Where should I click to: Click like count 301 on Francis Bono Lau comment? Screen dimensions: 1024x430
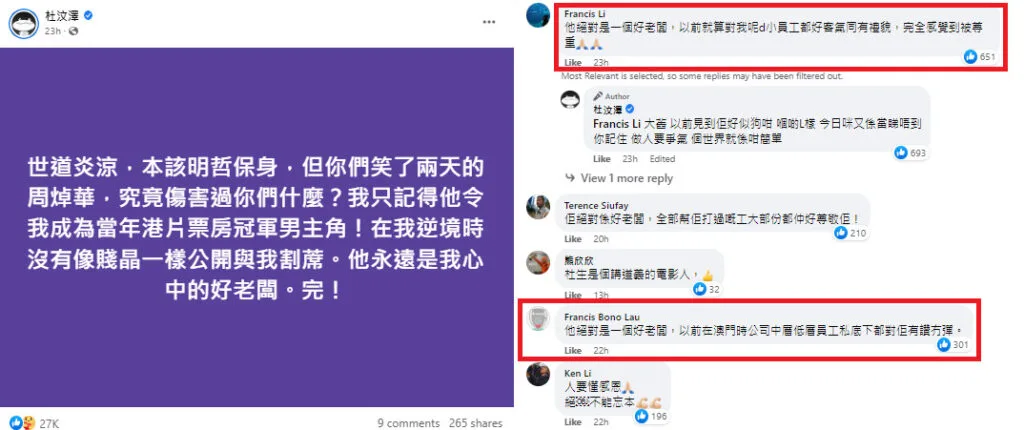953,344
